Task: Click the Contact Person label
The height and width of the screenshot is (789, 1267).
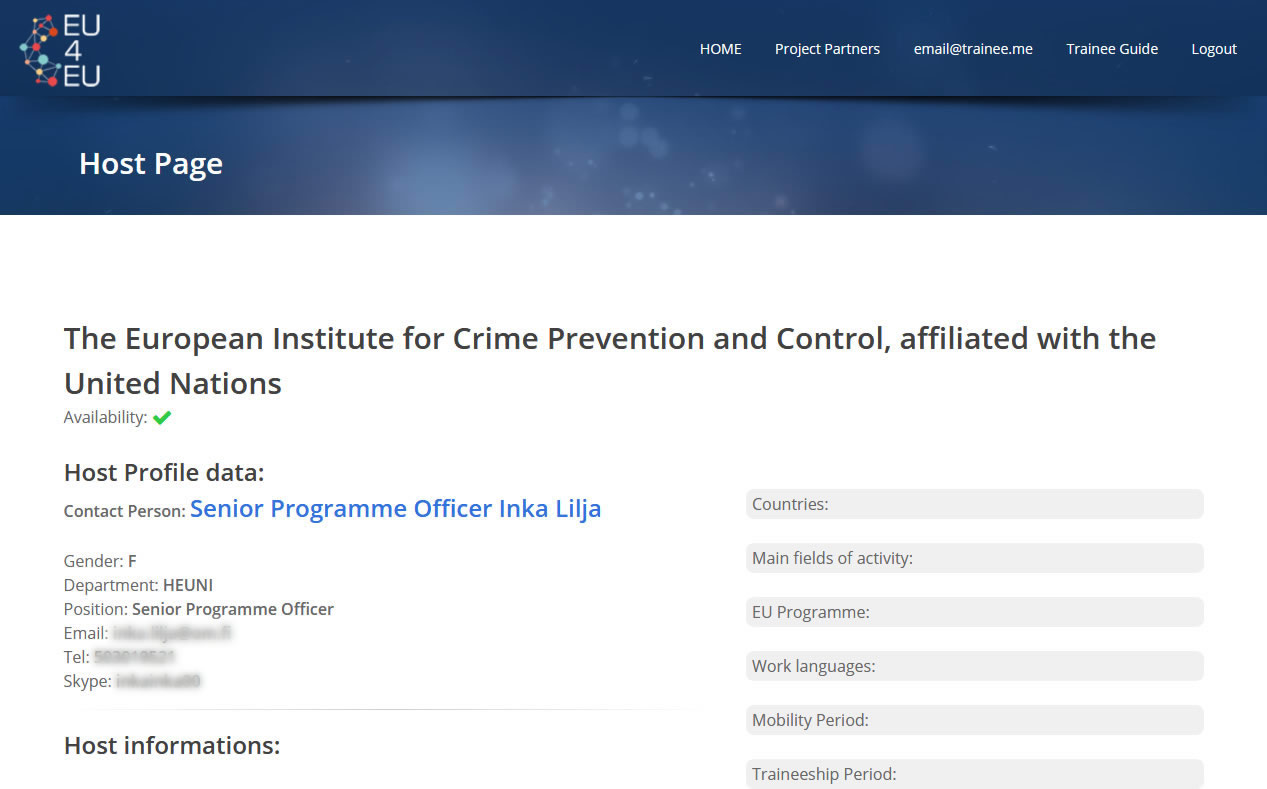Action: point(125,511)
